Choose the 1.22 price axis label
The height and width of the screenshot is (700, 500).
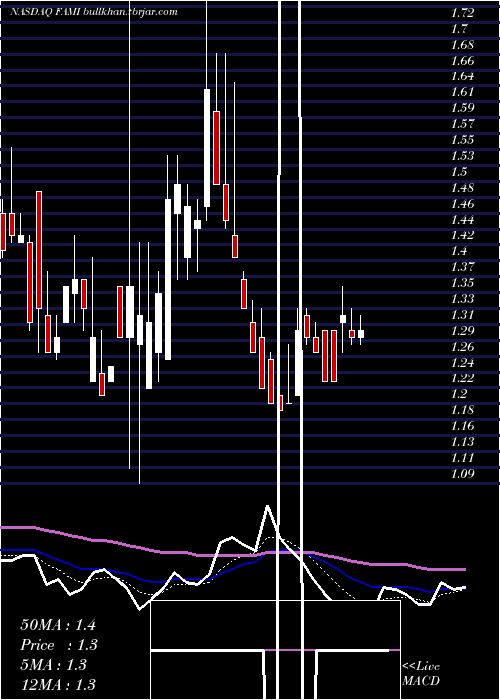462,378
